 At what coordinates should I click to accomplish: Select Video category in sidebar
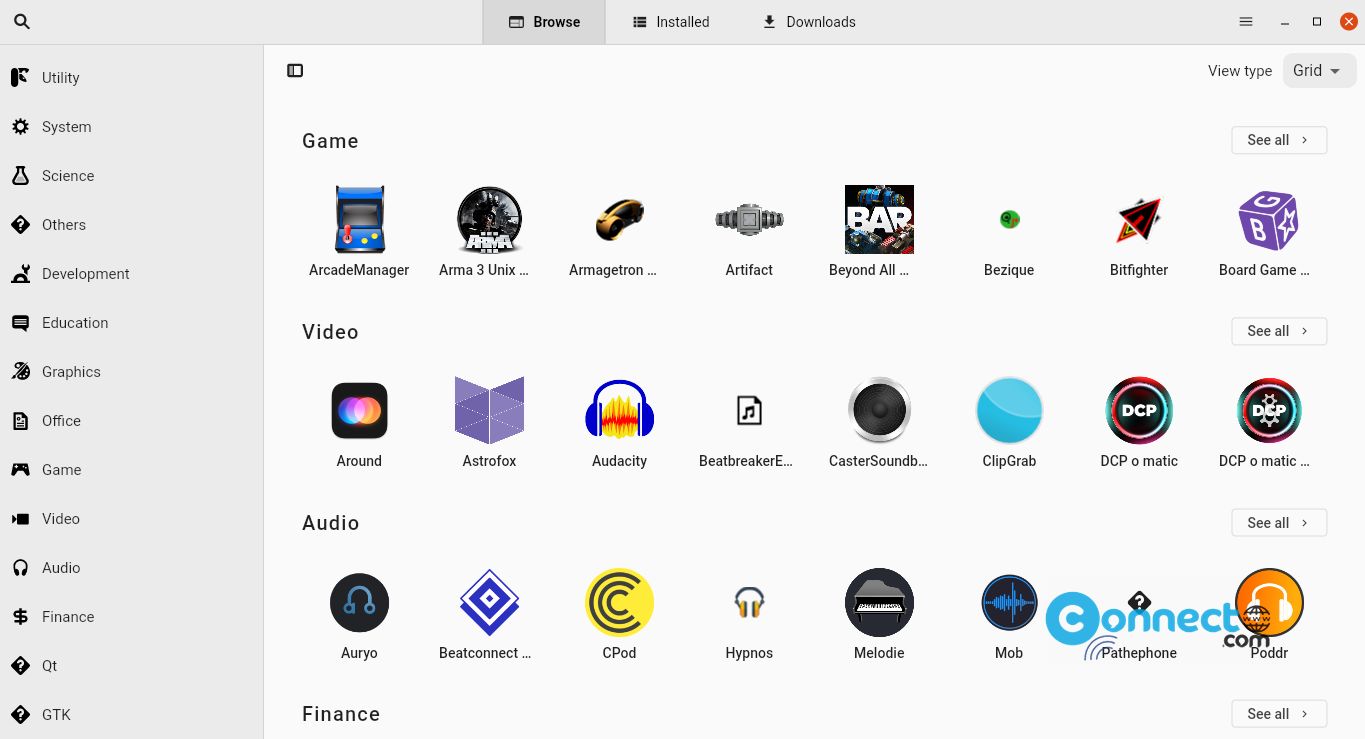[x=131, y=519]
